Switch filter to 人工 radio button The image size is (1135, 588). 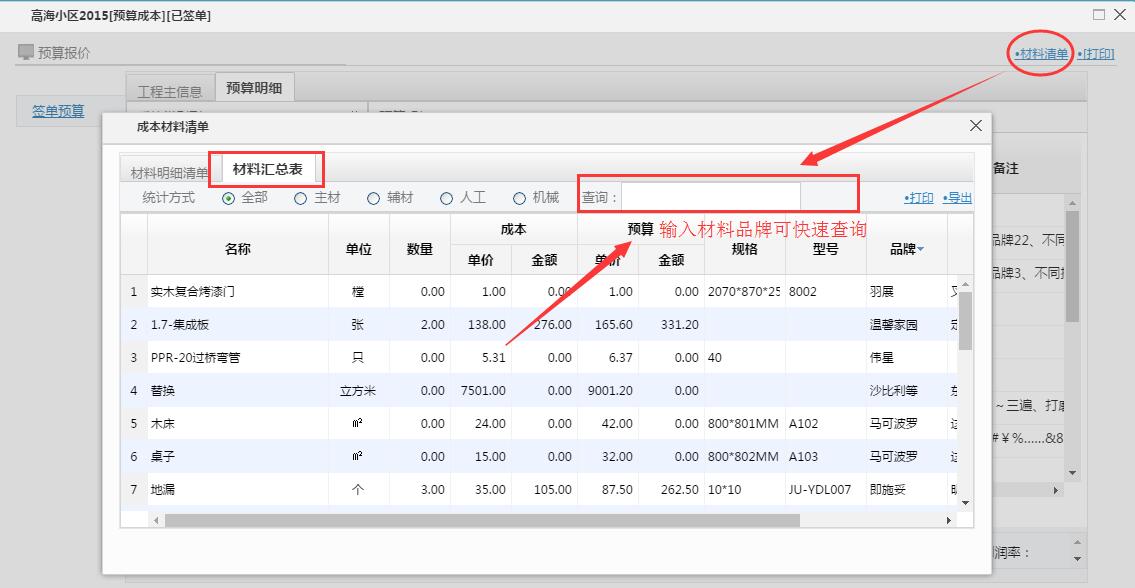tap(446, 198)
